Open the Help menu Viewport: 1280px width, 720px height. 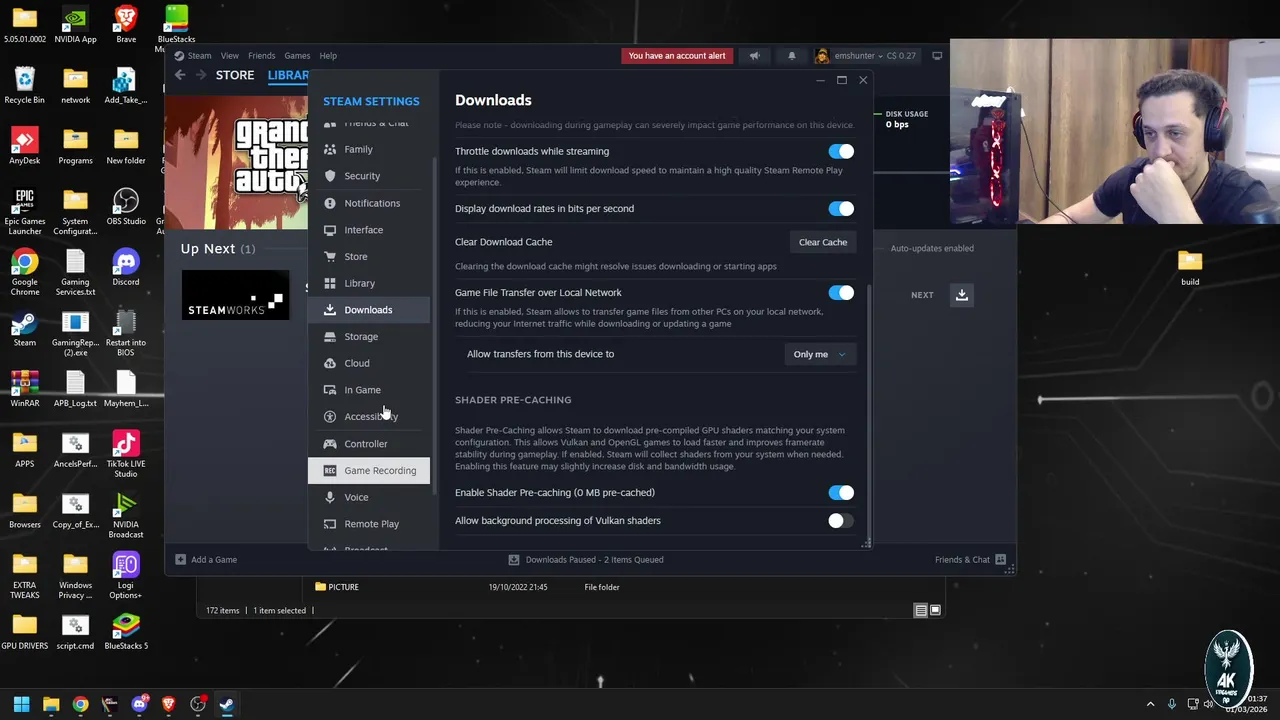[x=328, y=56]
